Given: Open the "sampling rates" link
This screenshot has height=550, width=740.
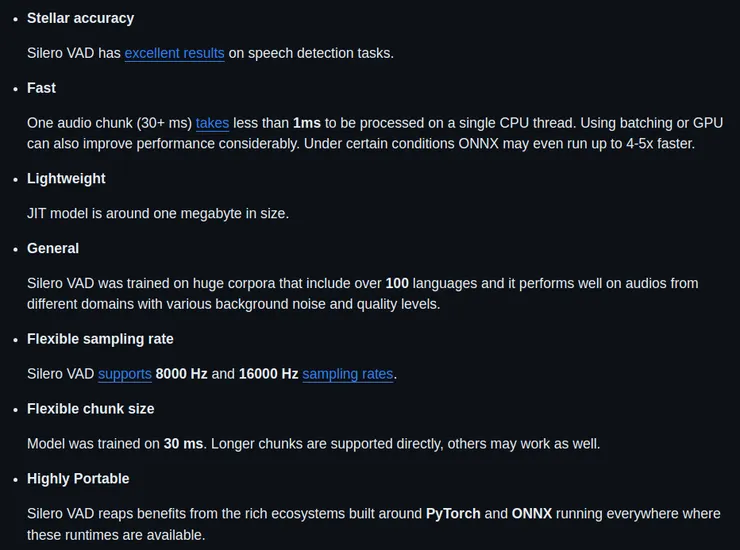Looking at the screenshot, I should [x=348, y=374].
